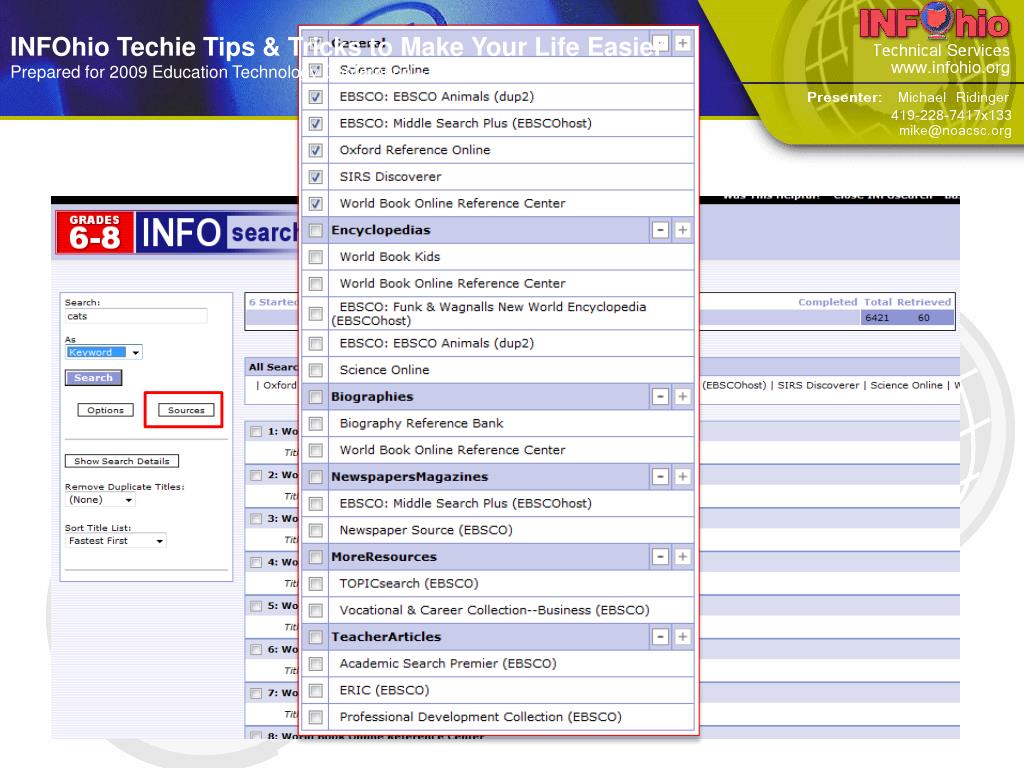1024x768 pixels.
Task: Uncheck EBSCO Animals (dup2) under General
Action: [315, 97]
